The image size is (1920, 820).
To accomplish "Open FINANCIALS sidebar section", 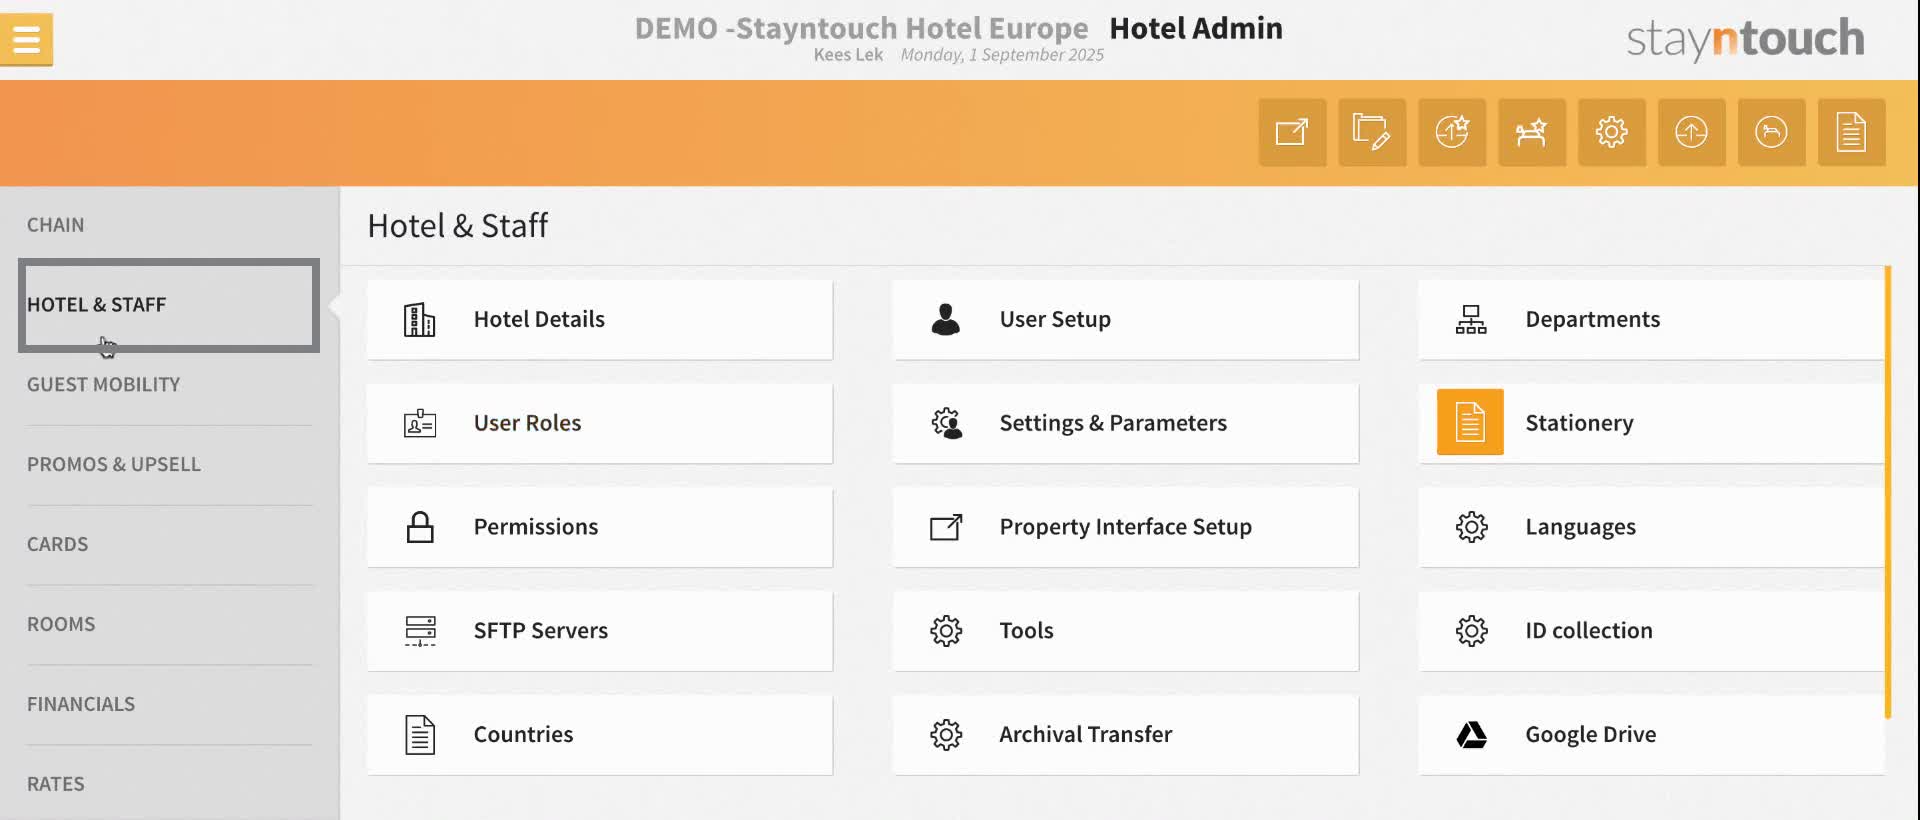I will coord(81,705).
